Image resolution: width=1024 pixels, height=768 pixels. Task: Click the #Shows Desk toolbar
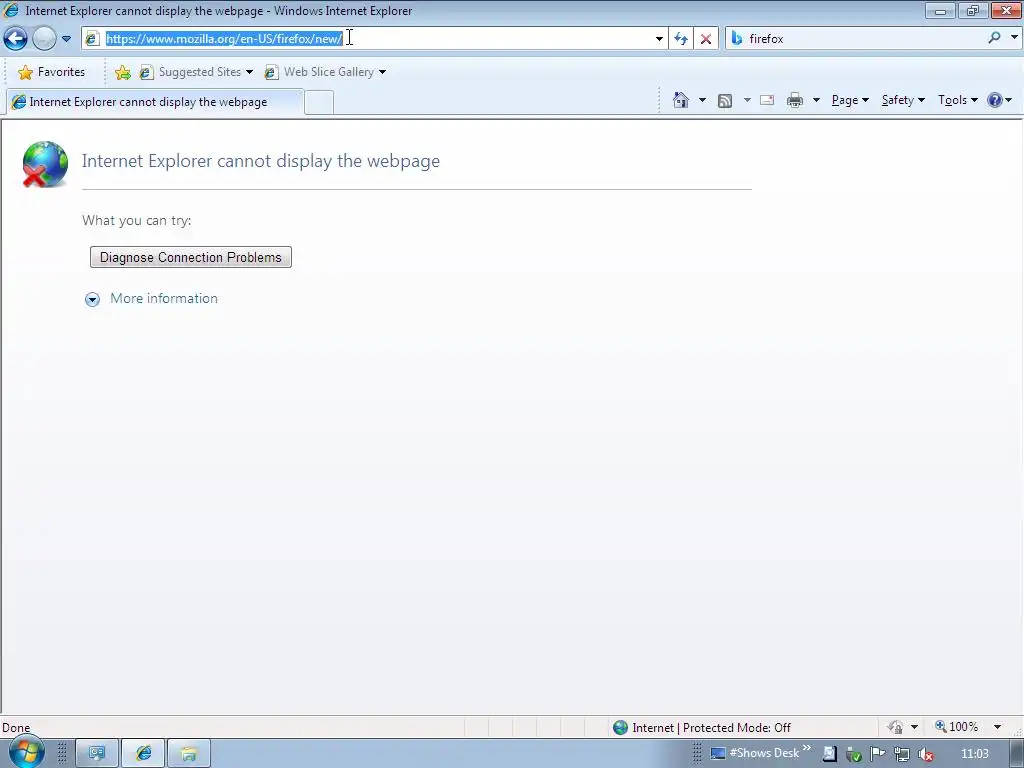(755, 753)
